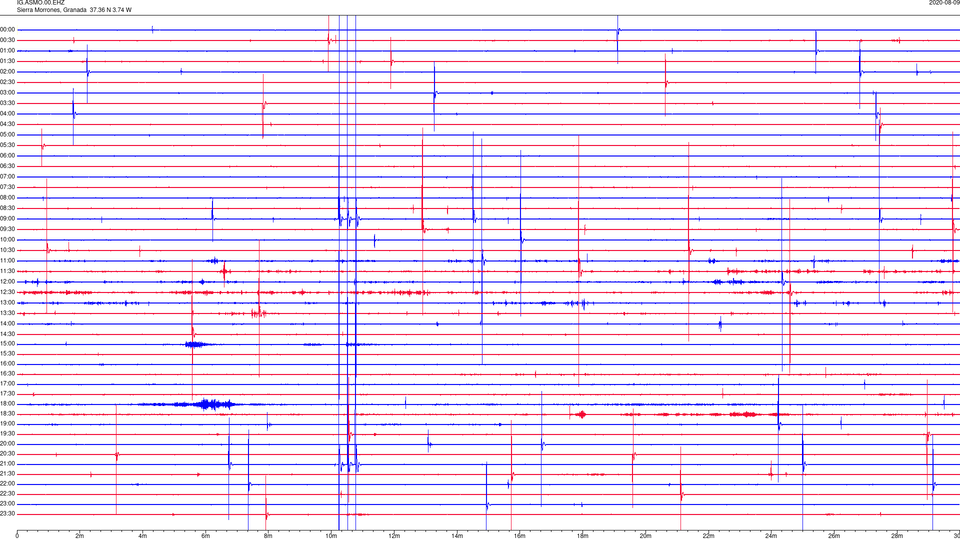Select the 12:30 row label
The width and height of the screenshot is (960, 540).
pos(8,292)
